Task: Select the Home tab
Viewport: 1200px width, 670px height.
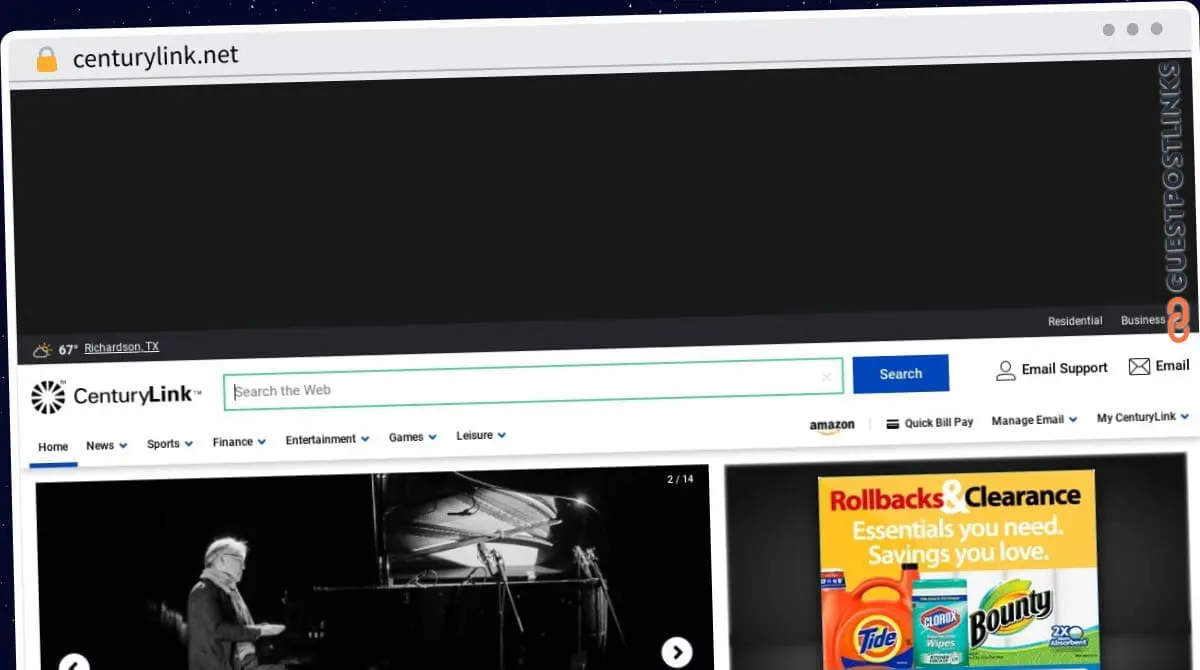Action: pos(53,447)
